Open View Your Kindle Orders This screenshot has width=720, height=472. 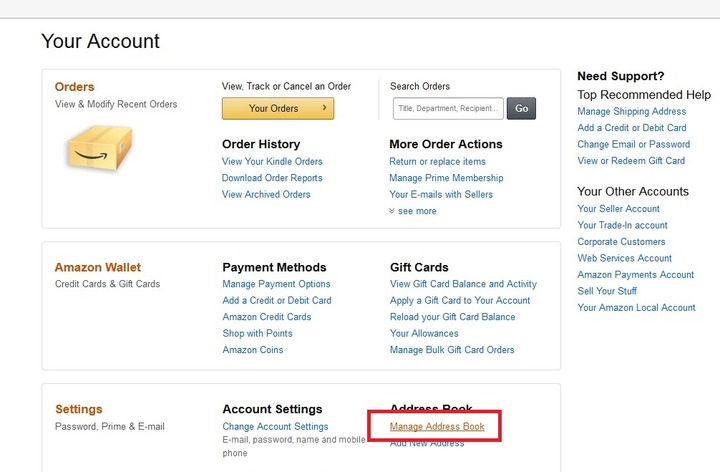(272, 162)
